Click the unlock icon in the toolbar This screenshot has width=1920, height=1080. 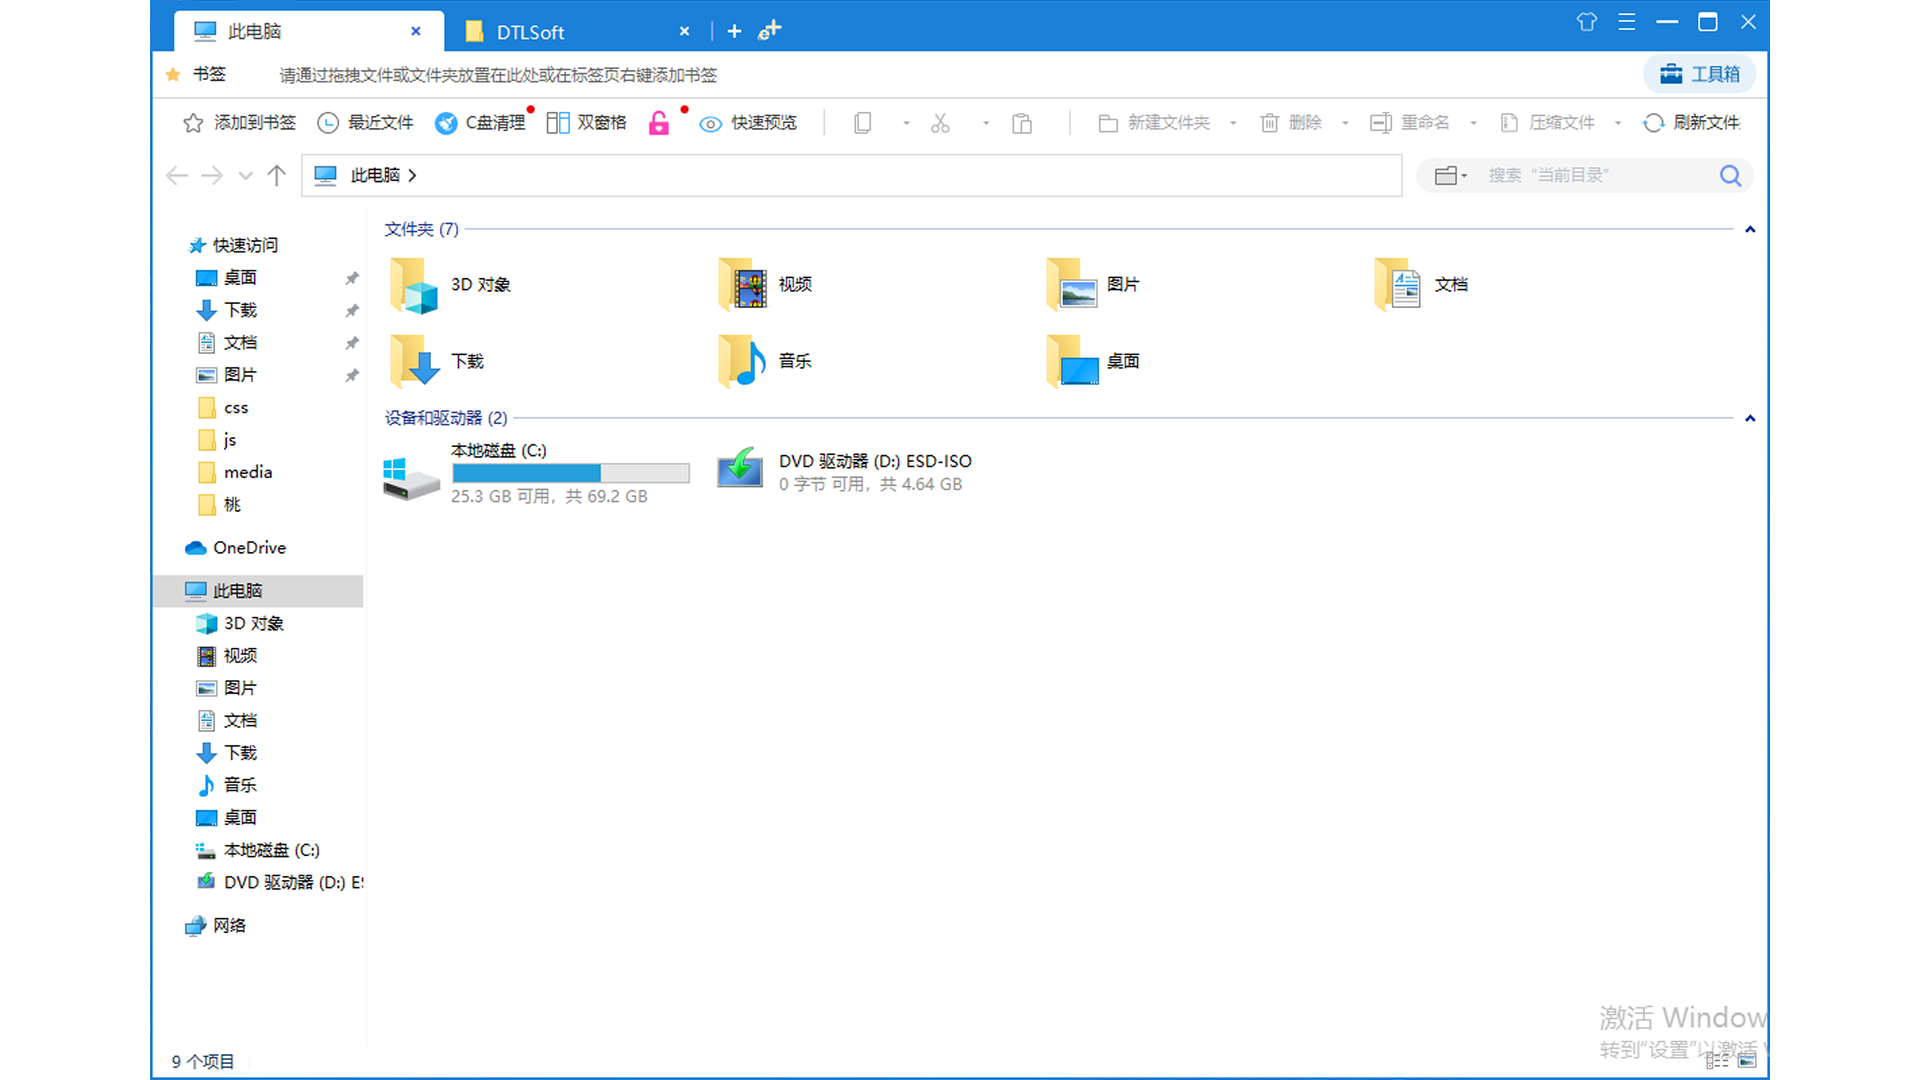pyautogui.click(x=658, y=123)
